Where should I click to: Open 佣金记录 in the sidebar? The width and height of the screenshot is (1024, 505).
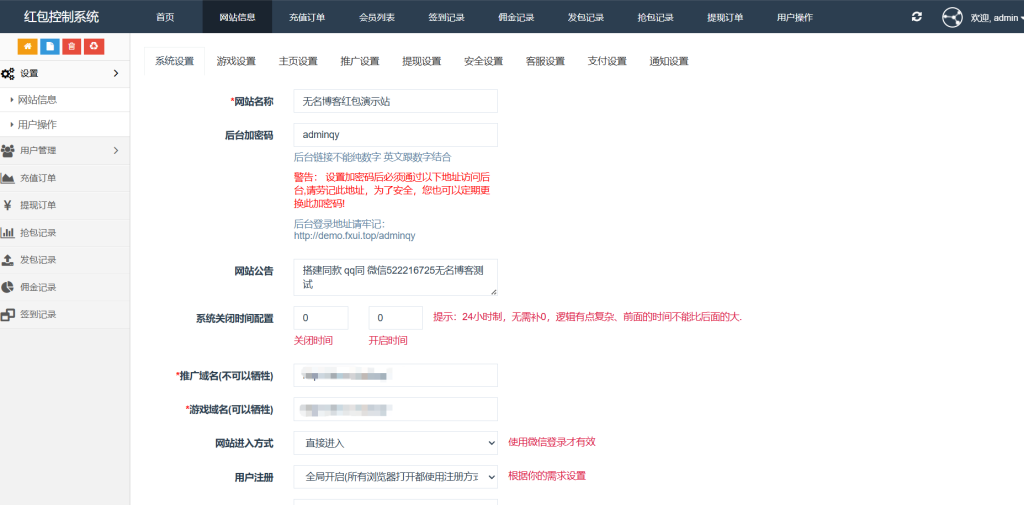(38, 287)
